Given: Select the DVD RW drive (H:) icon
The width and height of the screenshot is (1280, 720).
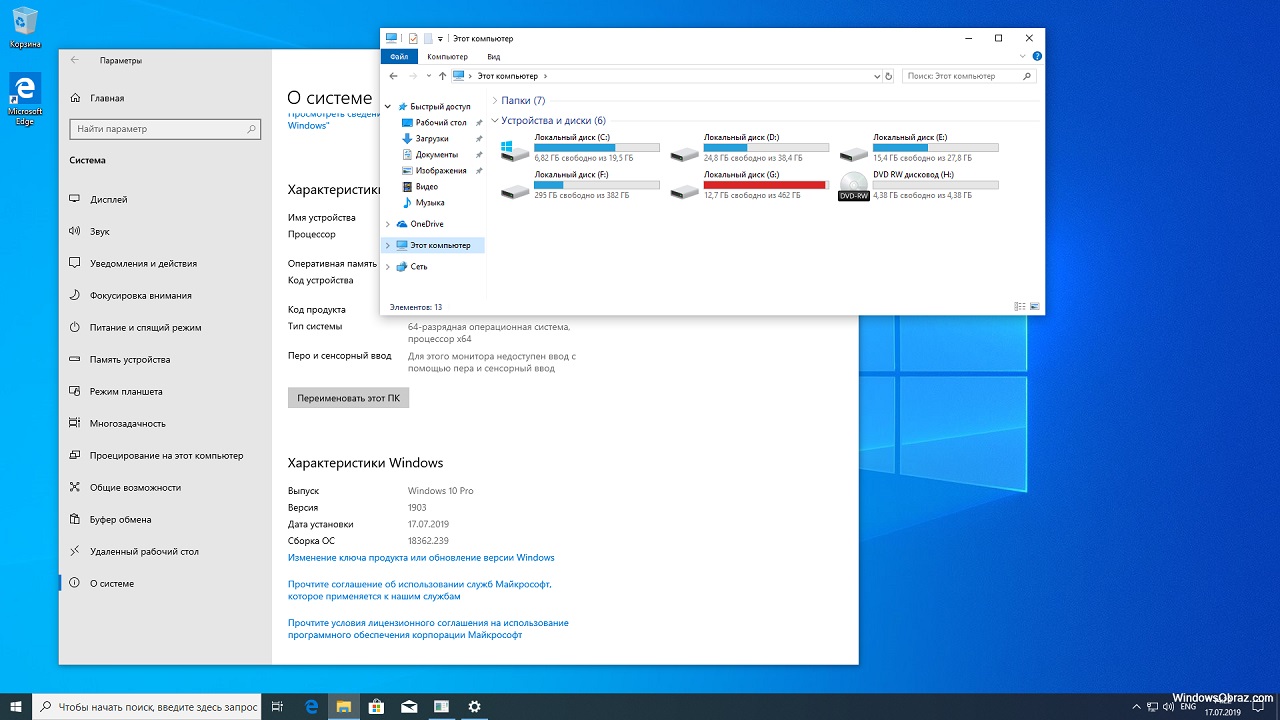Looking at the screenshot, I should tap(853, 187).
